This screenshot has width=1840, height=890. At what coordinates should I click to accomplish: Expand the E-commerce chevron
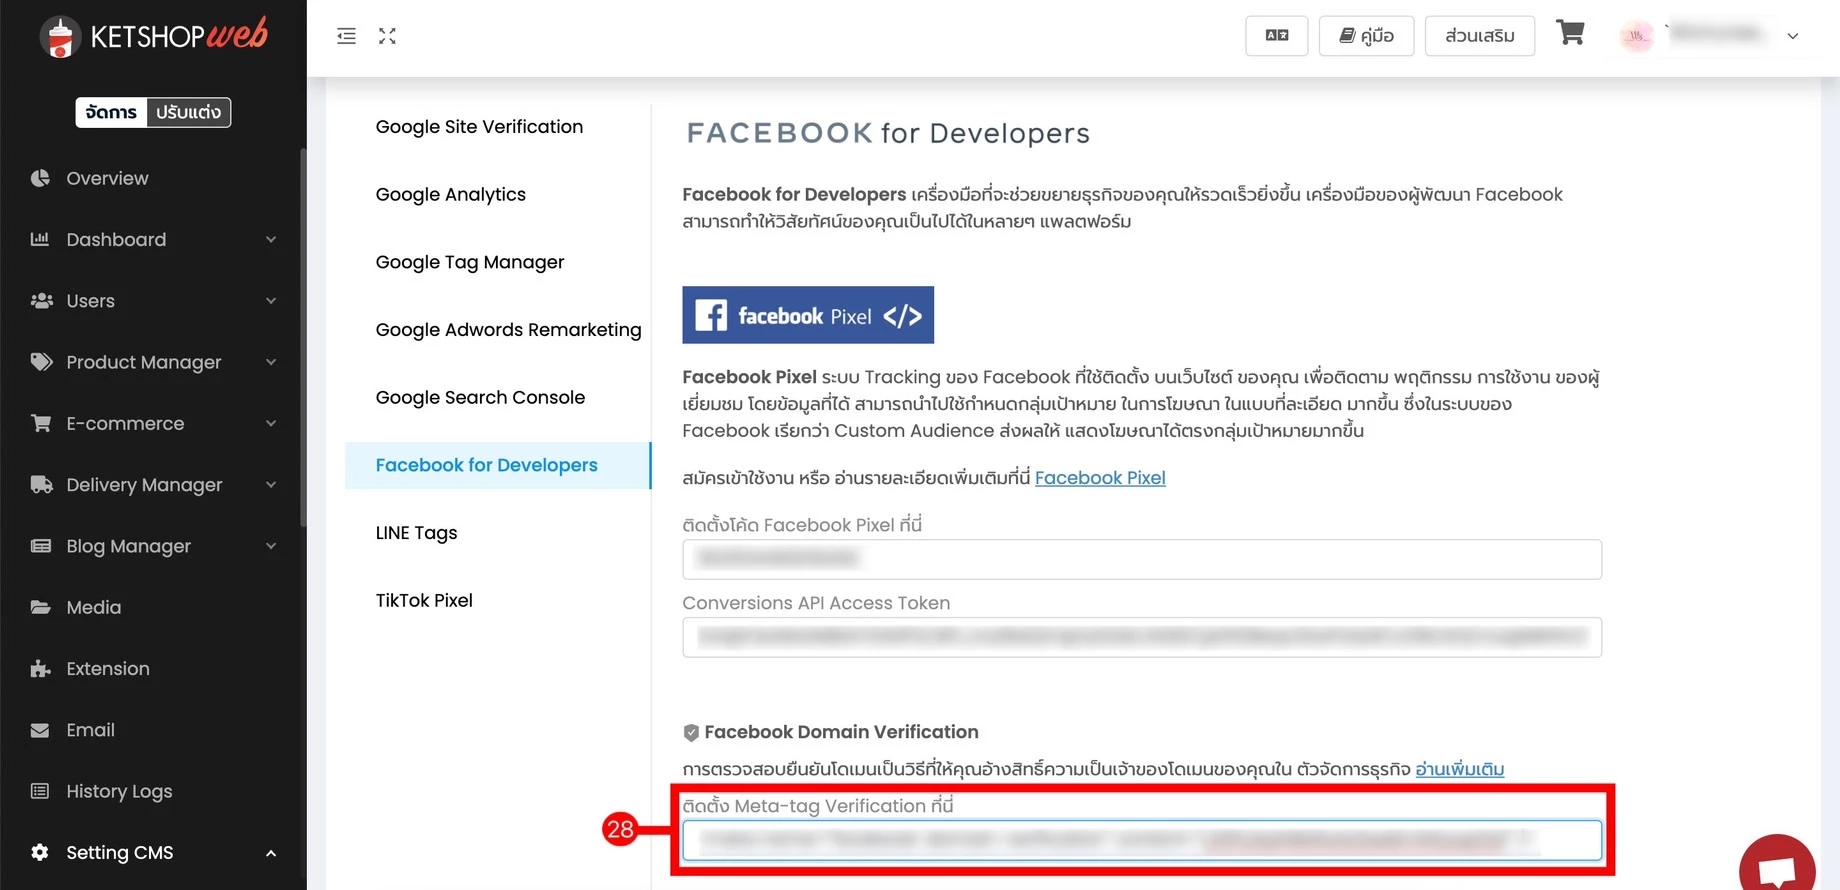tap(271, 423)
